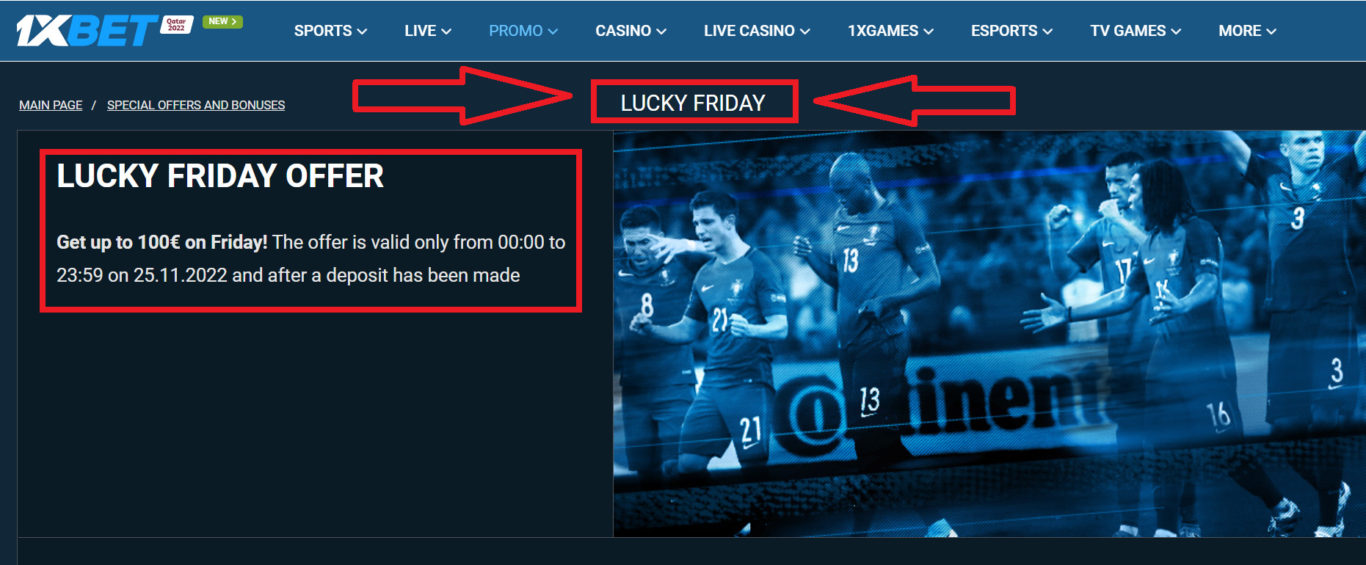The image size is (1366, 565).
Task: Open the PROMO dropdown
Action: [x=523, y=31]
